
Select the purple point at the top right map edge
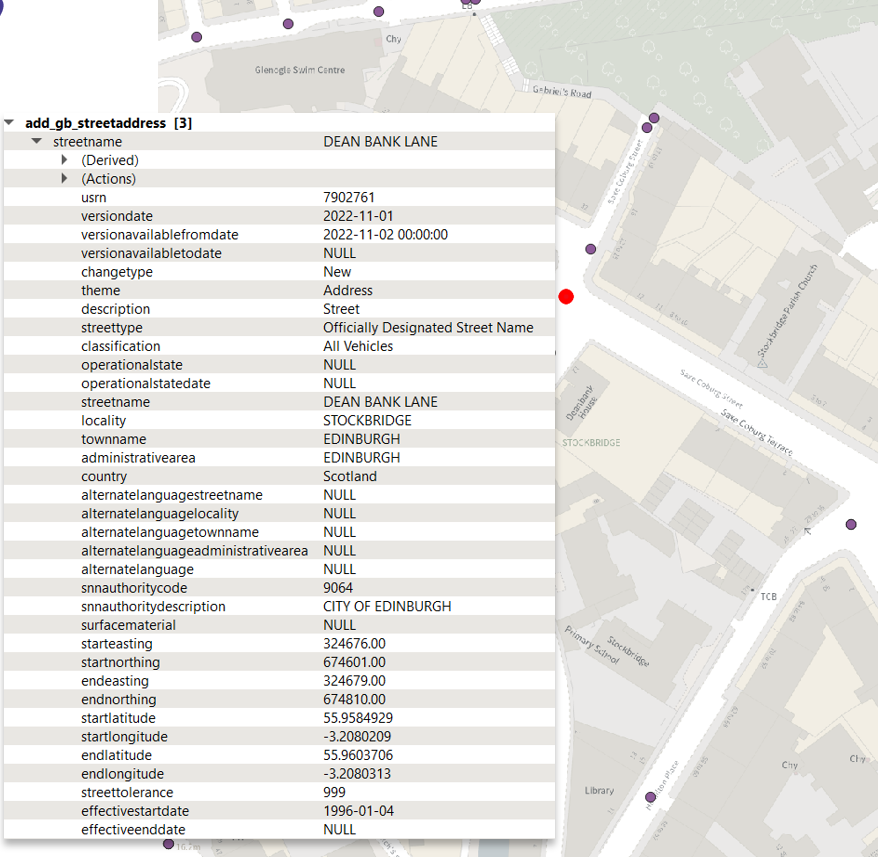[x=653, y=118]
